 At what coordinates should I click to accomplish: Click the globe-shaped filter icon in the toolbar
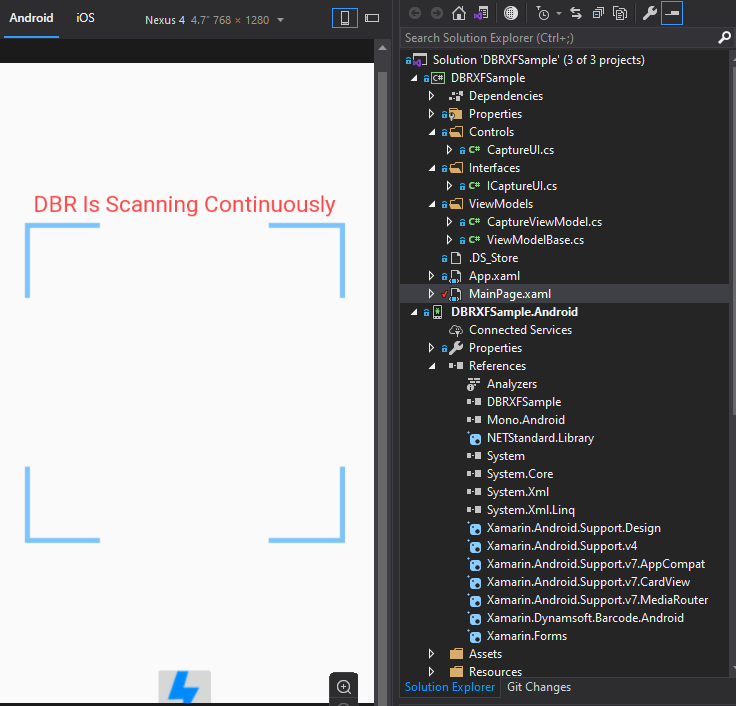511,13
